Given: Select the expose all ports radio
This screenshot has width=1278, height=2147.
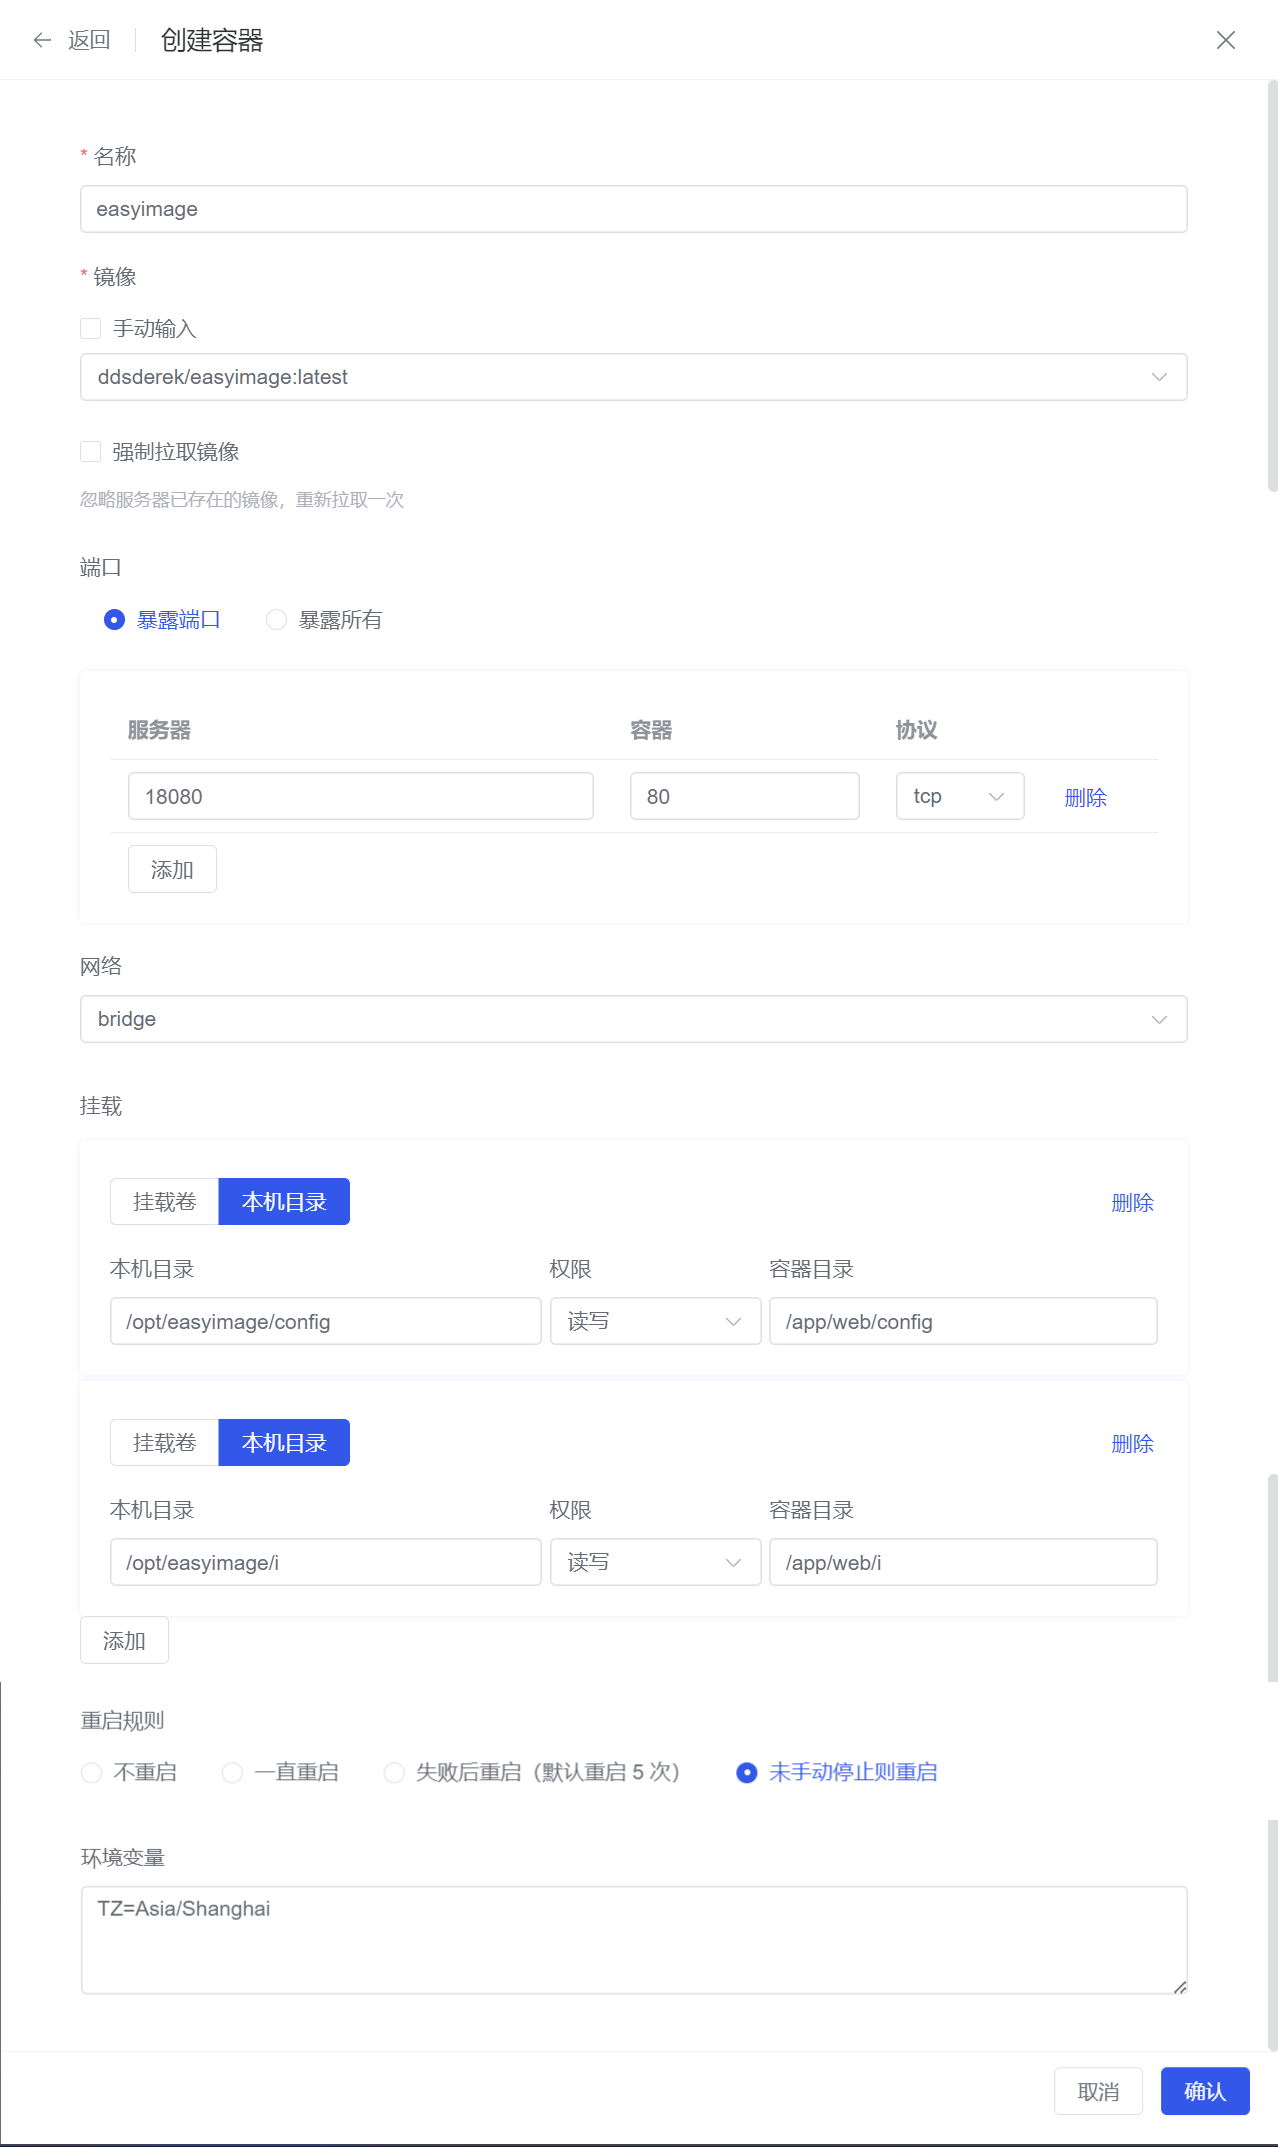Looking at the screenshot, I should coord(277,620).
